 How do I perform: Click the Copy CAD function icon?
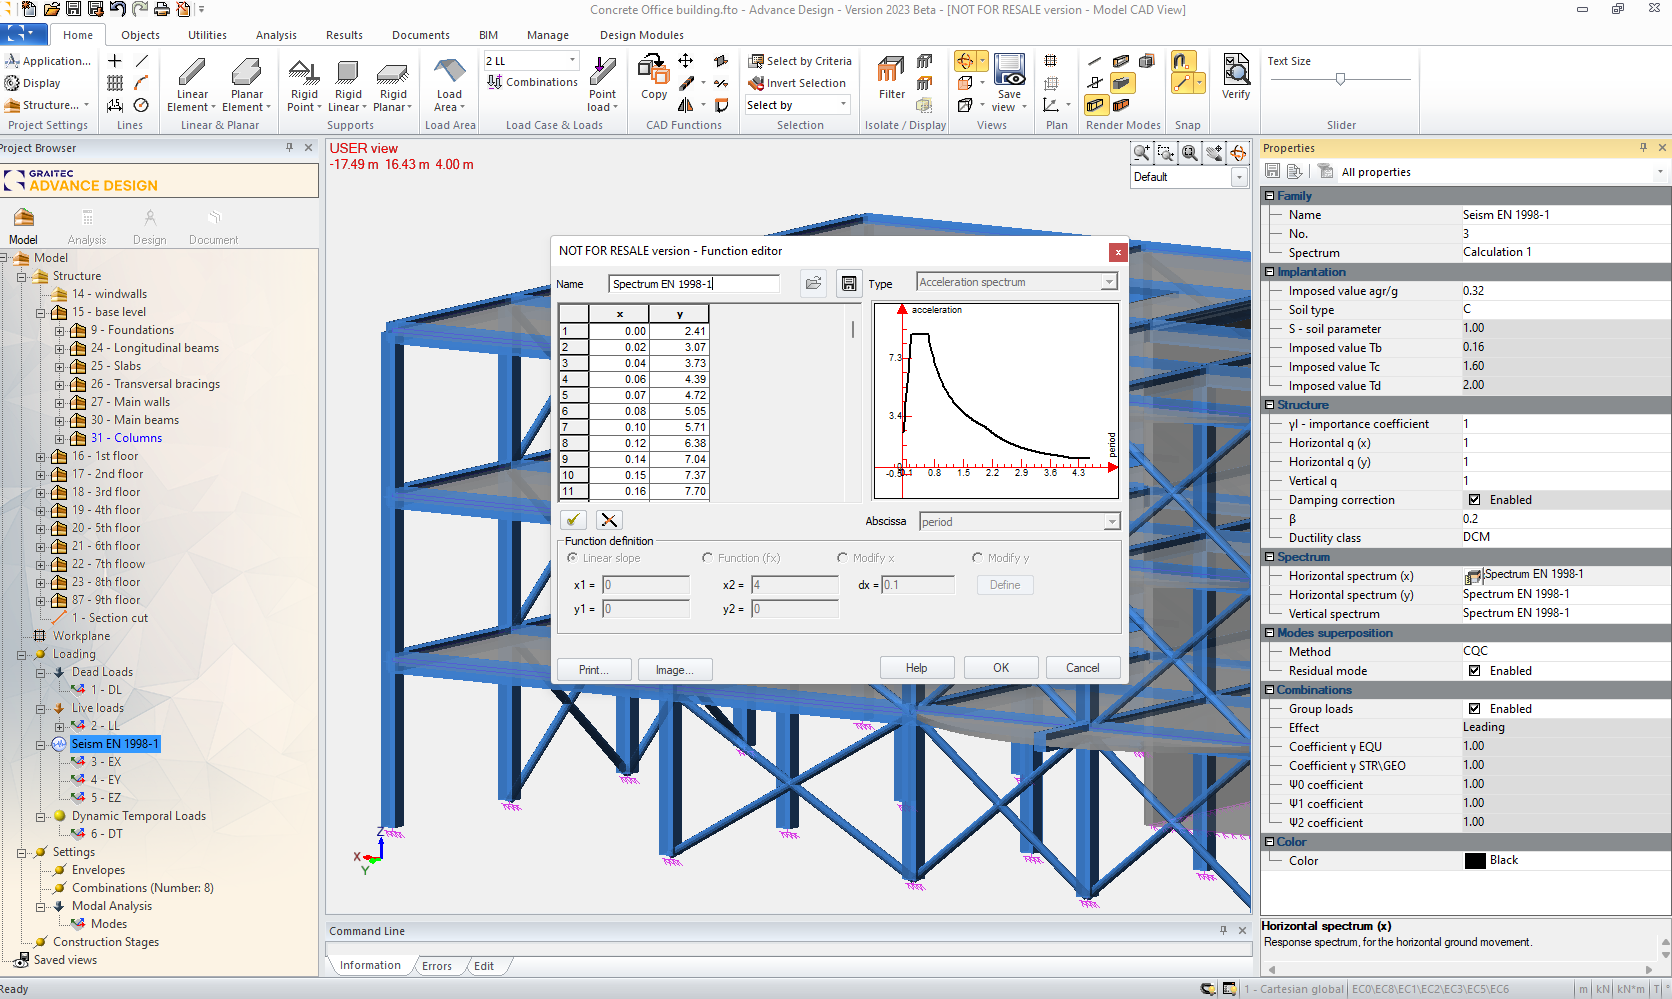tap(653, 71)
